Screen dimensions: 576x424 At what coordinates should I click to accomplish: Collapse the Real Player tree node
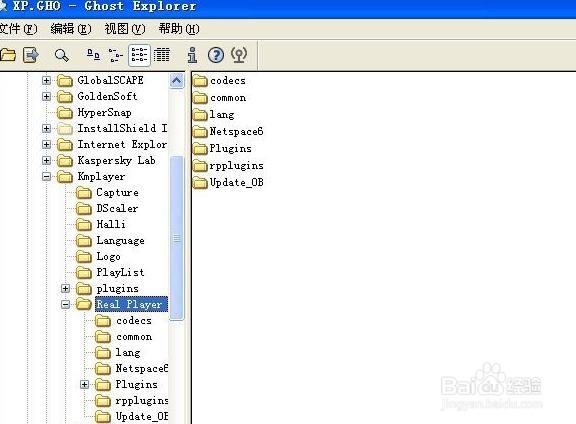[65, 304]
